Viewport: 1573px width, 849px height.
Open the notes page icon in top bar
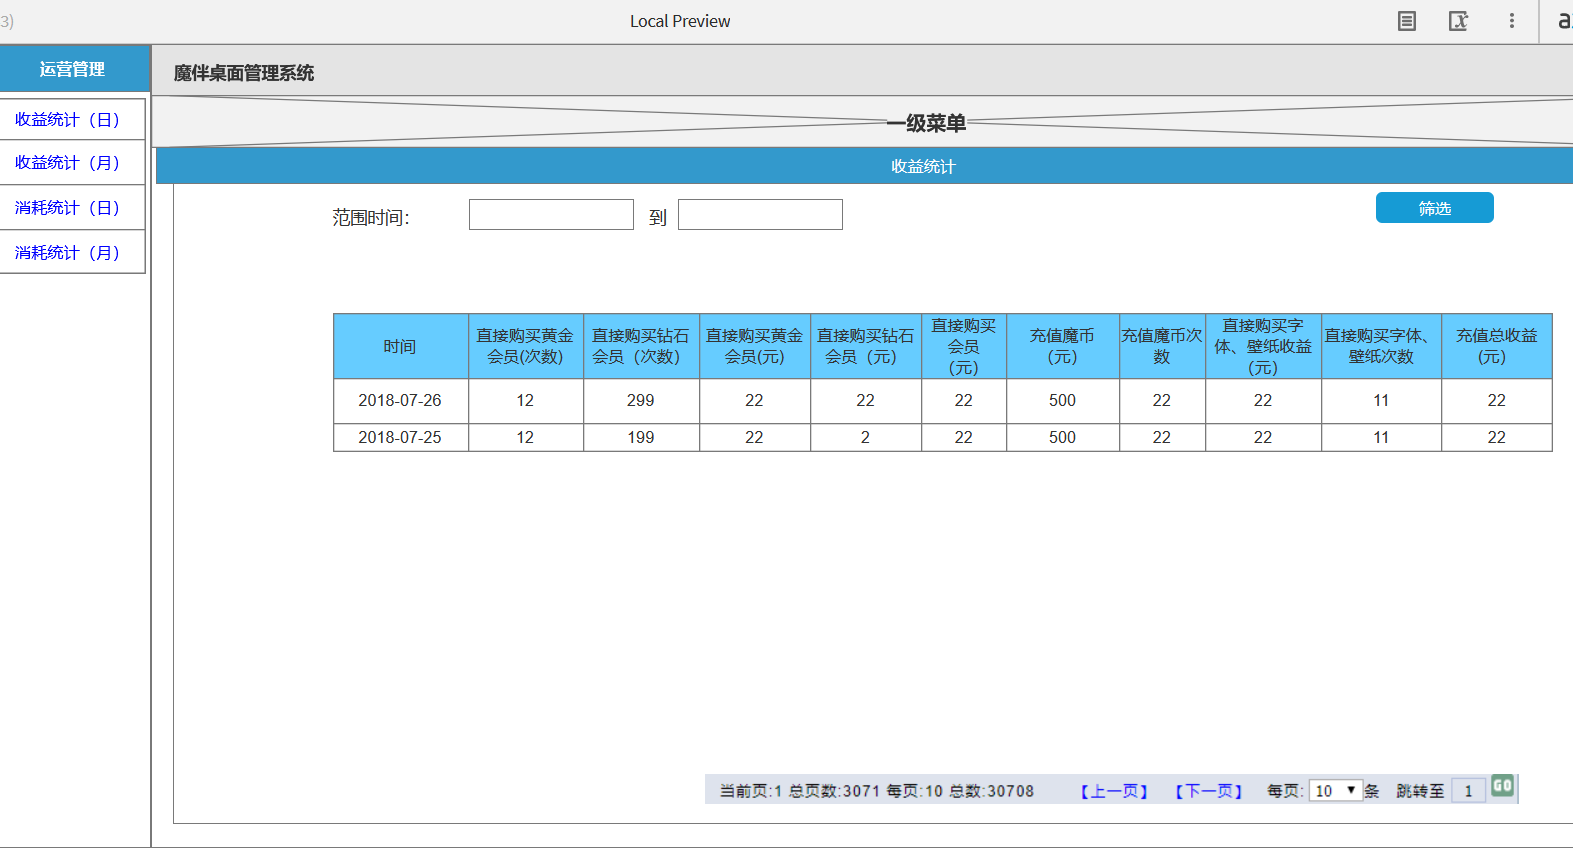tap(1406, 21)
